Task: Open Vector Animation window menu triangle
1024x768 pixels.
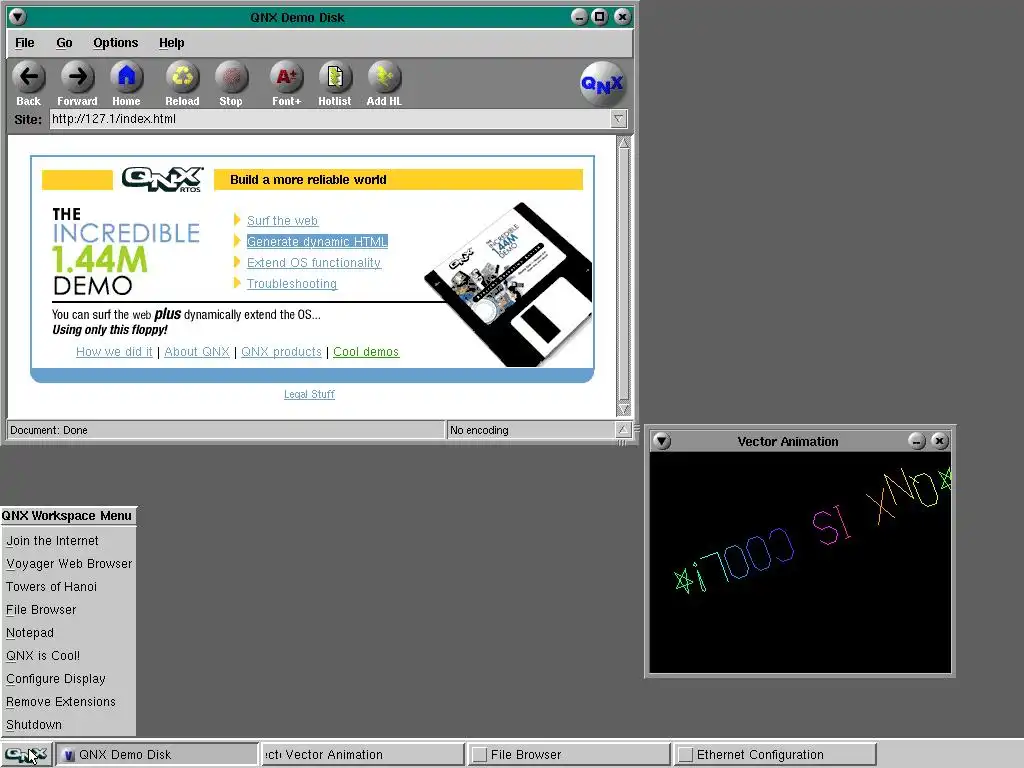Action: pyautogui.click(x=662, y=441)
